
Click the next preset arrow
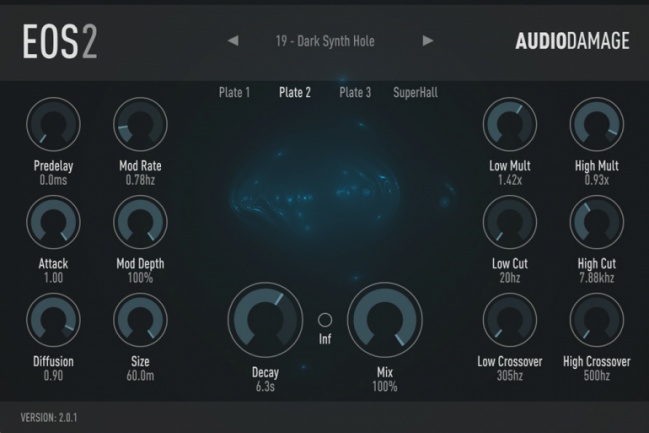[428, 41]
